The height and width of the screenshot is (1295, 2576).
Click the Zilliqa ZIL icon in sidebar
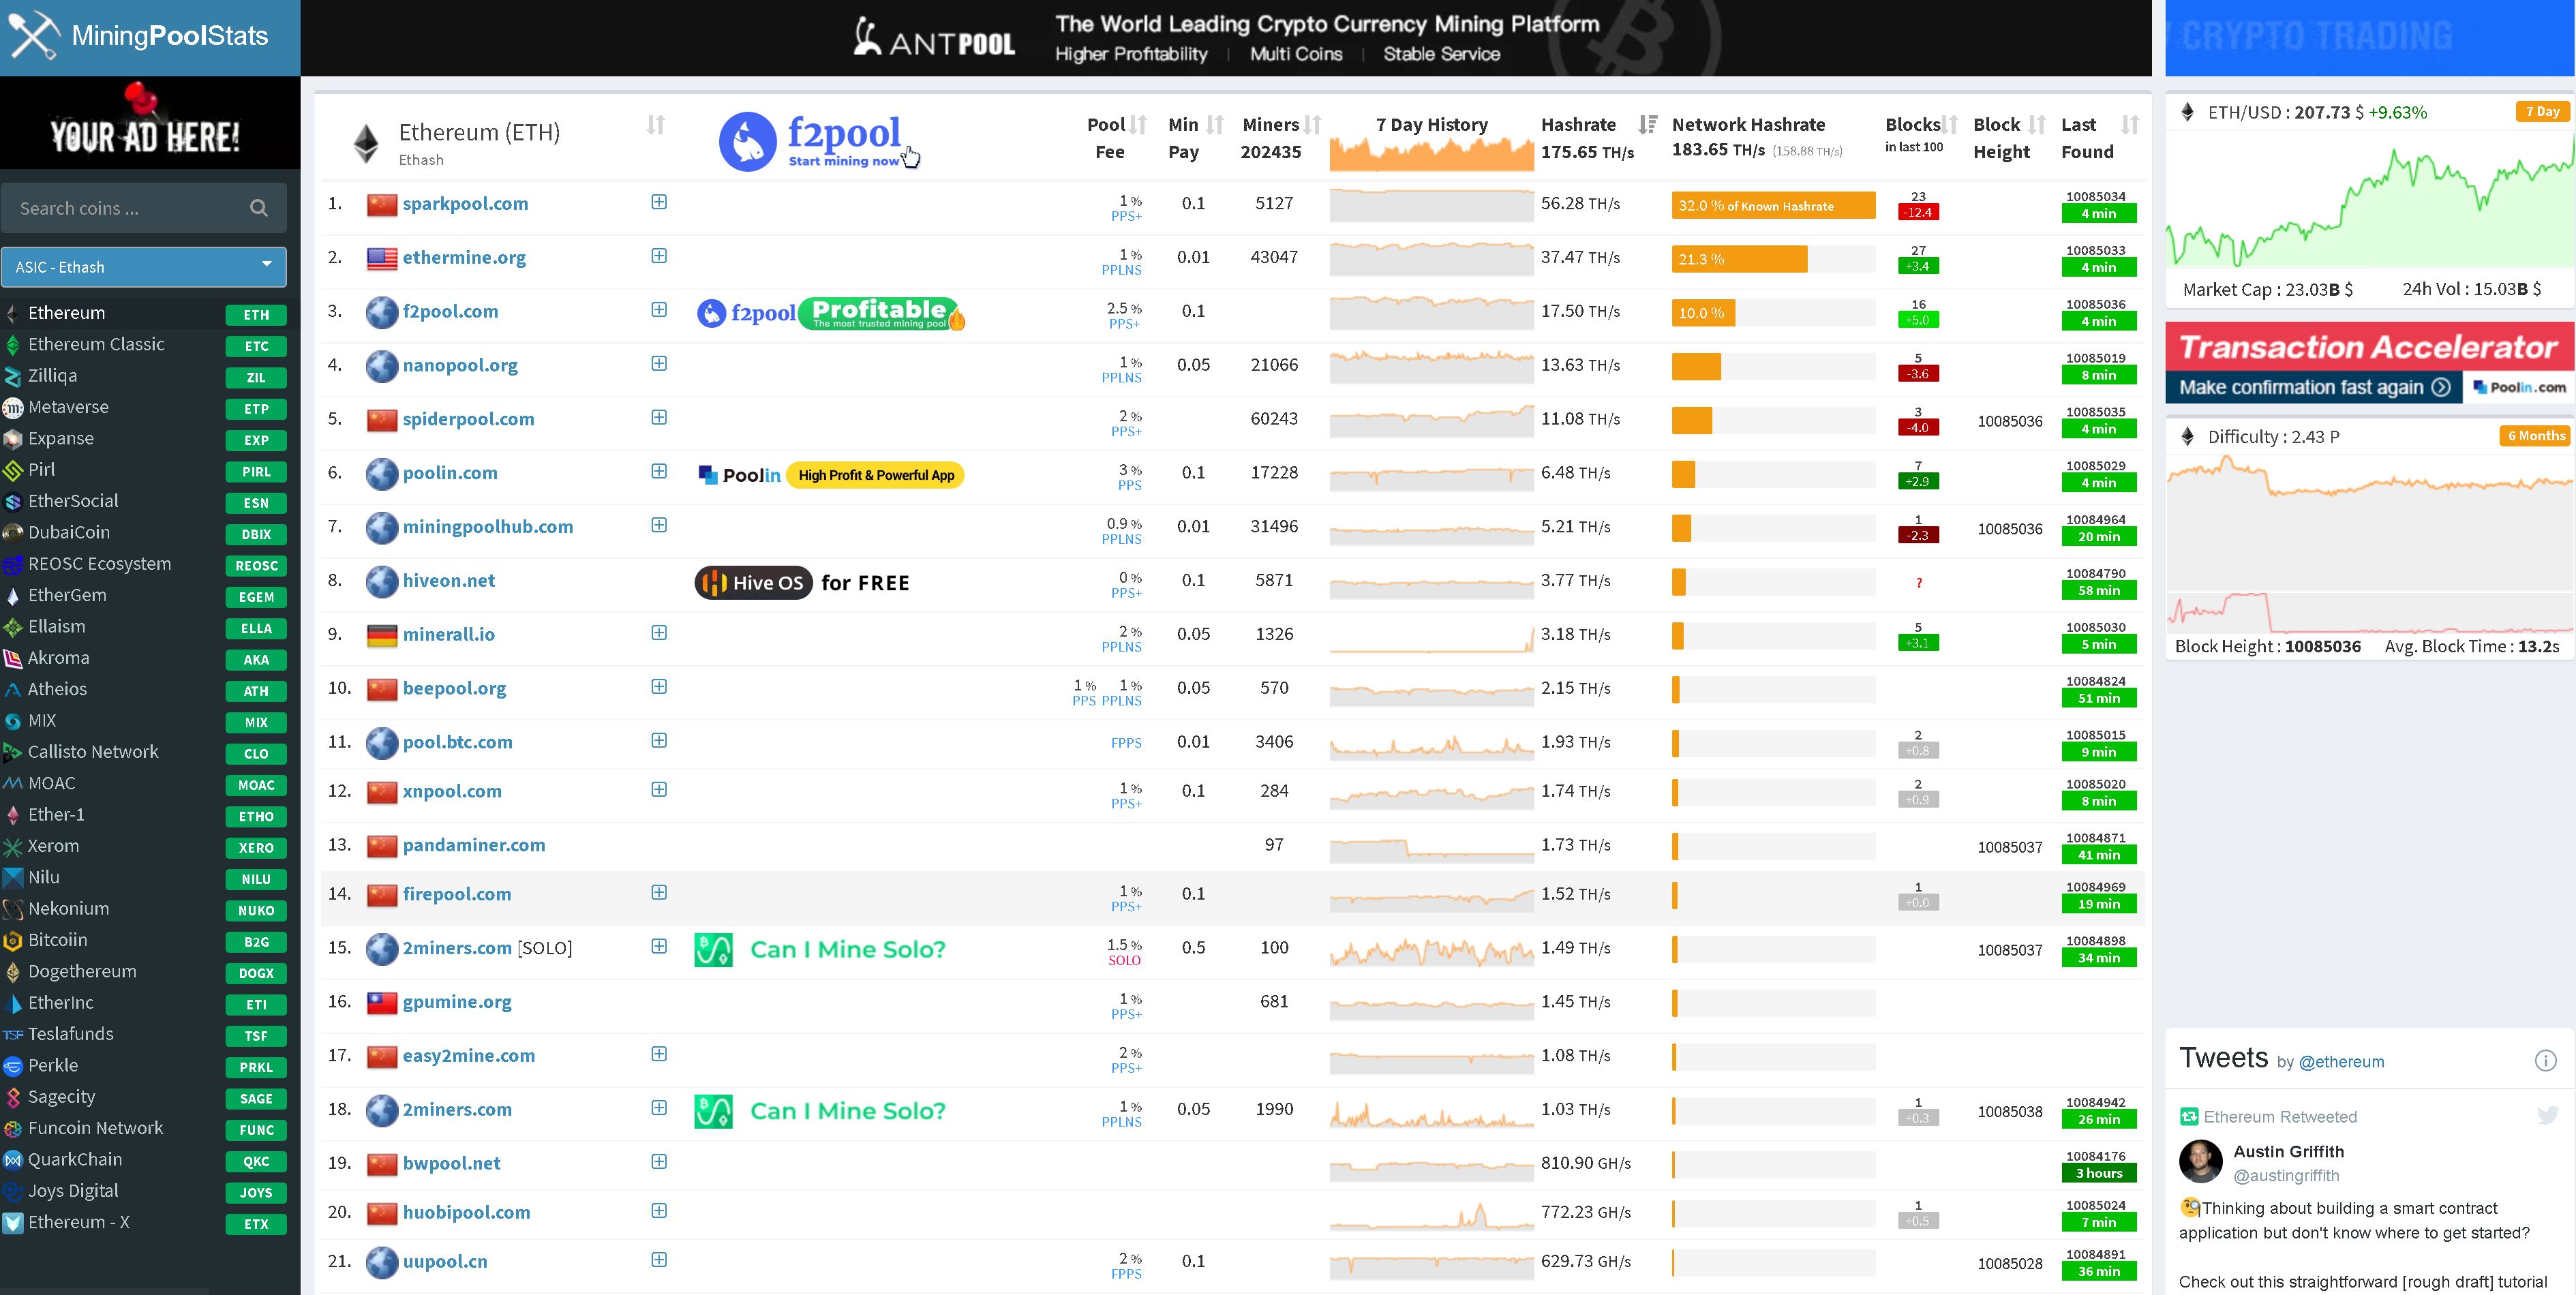16,375
